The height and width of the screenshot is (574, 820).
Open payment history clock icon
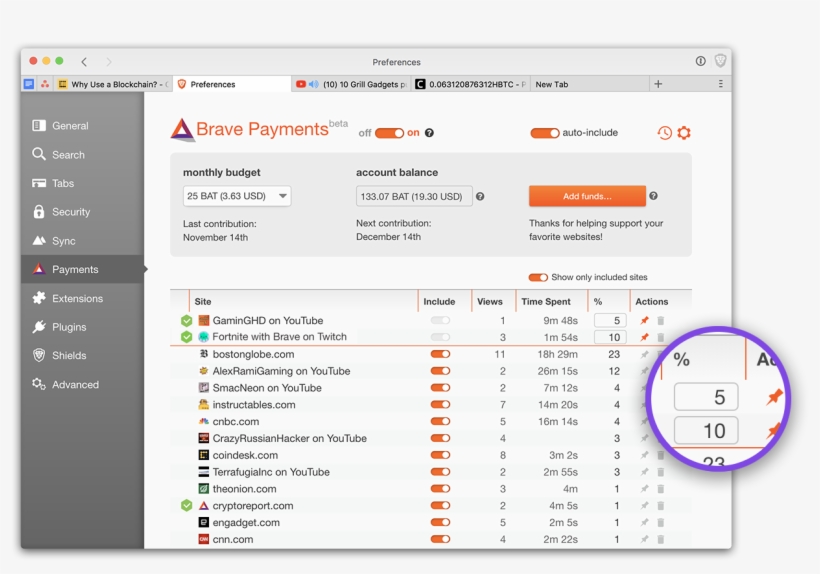point(664,133)
